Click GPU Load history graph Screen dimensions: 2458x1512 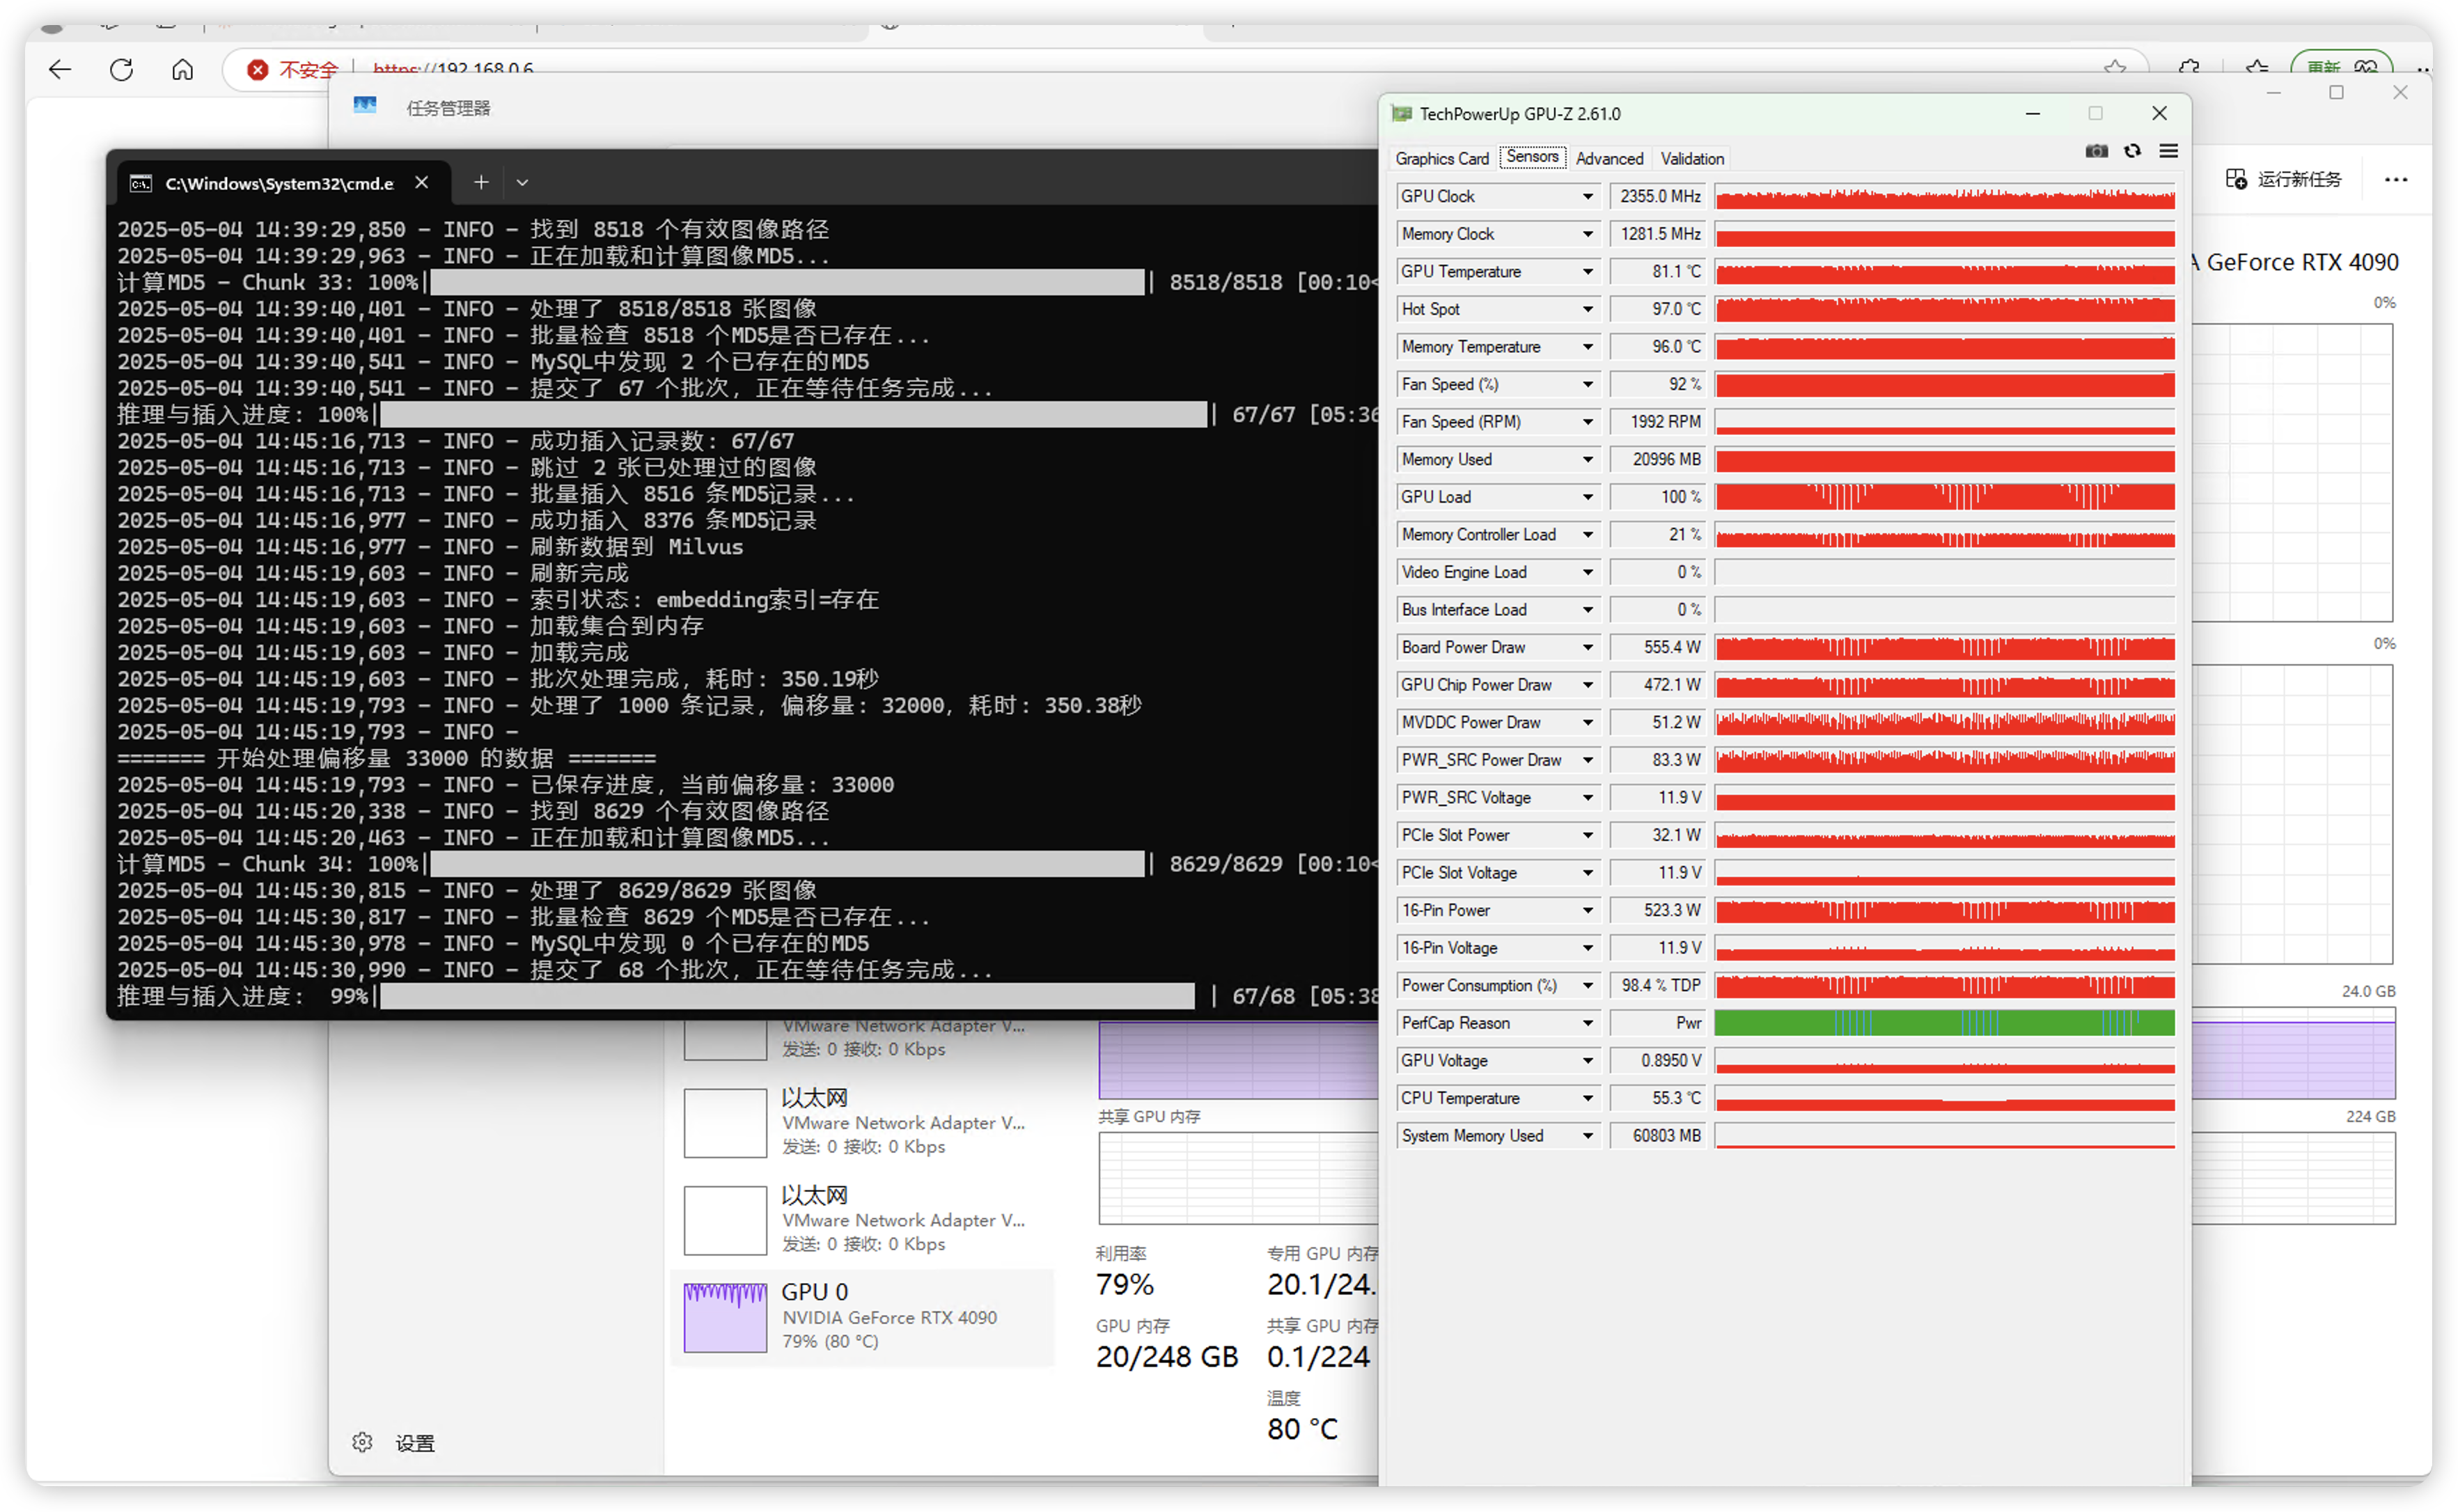[1944, 497]
